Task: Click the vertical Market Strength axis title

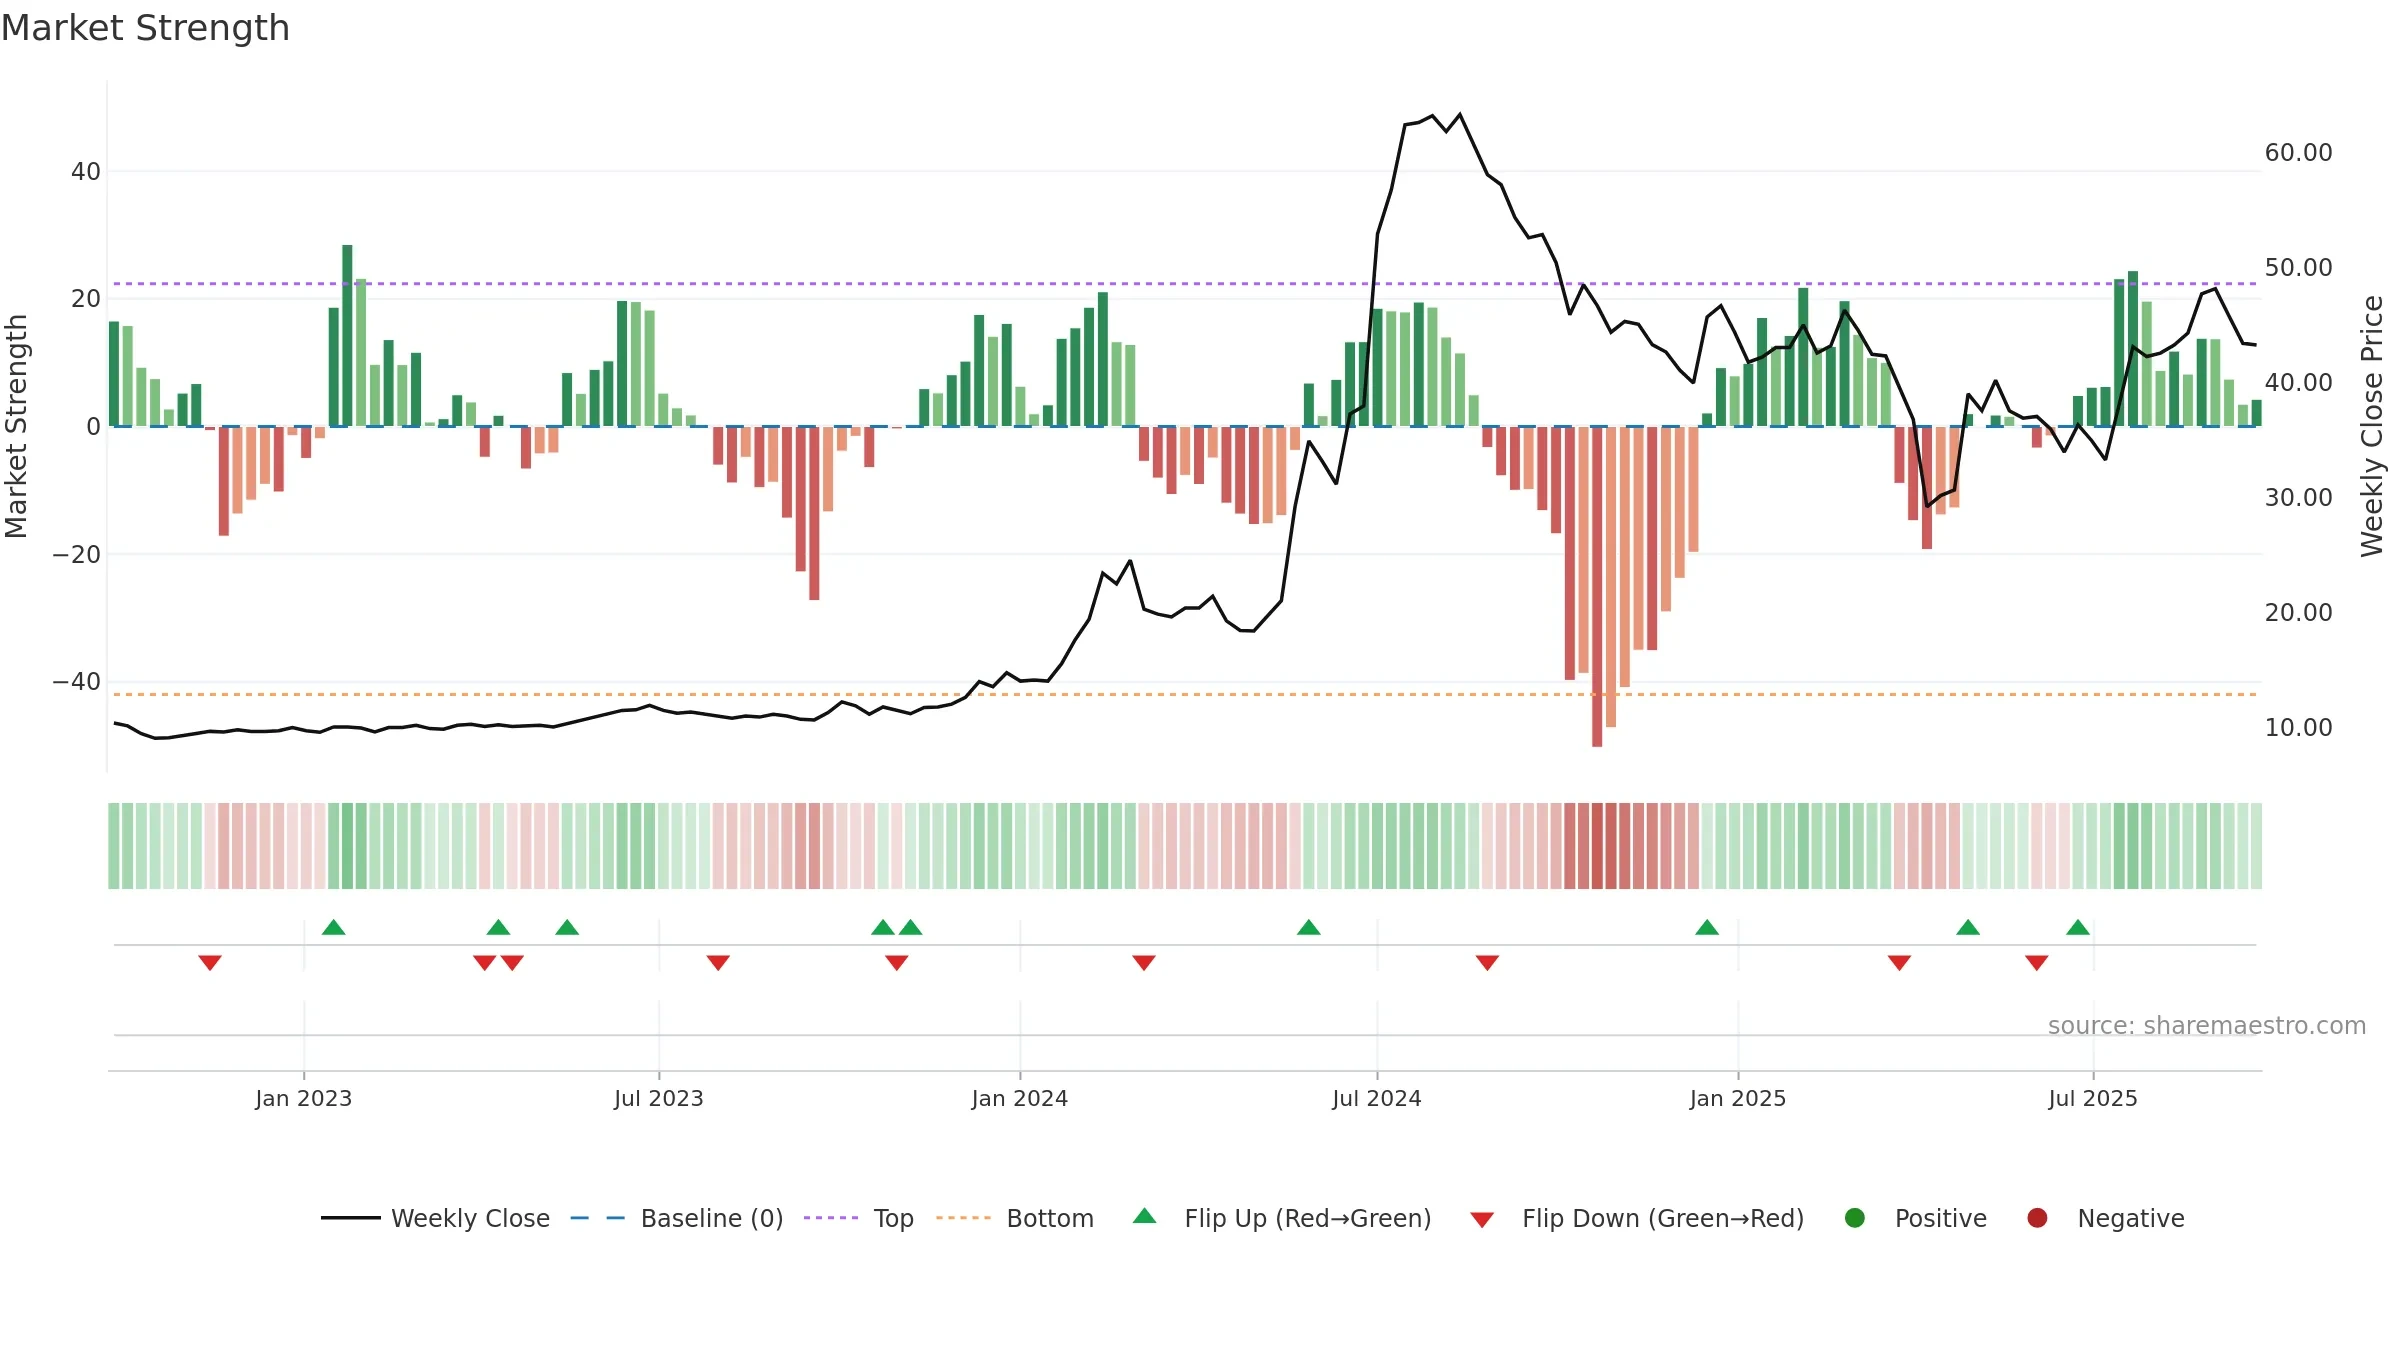Action: point(16,426)
